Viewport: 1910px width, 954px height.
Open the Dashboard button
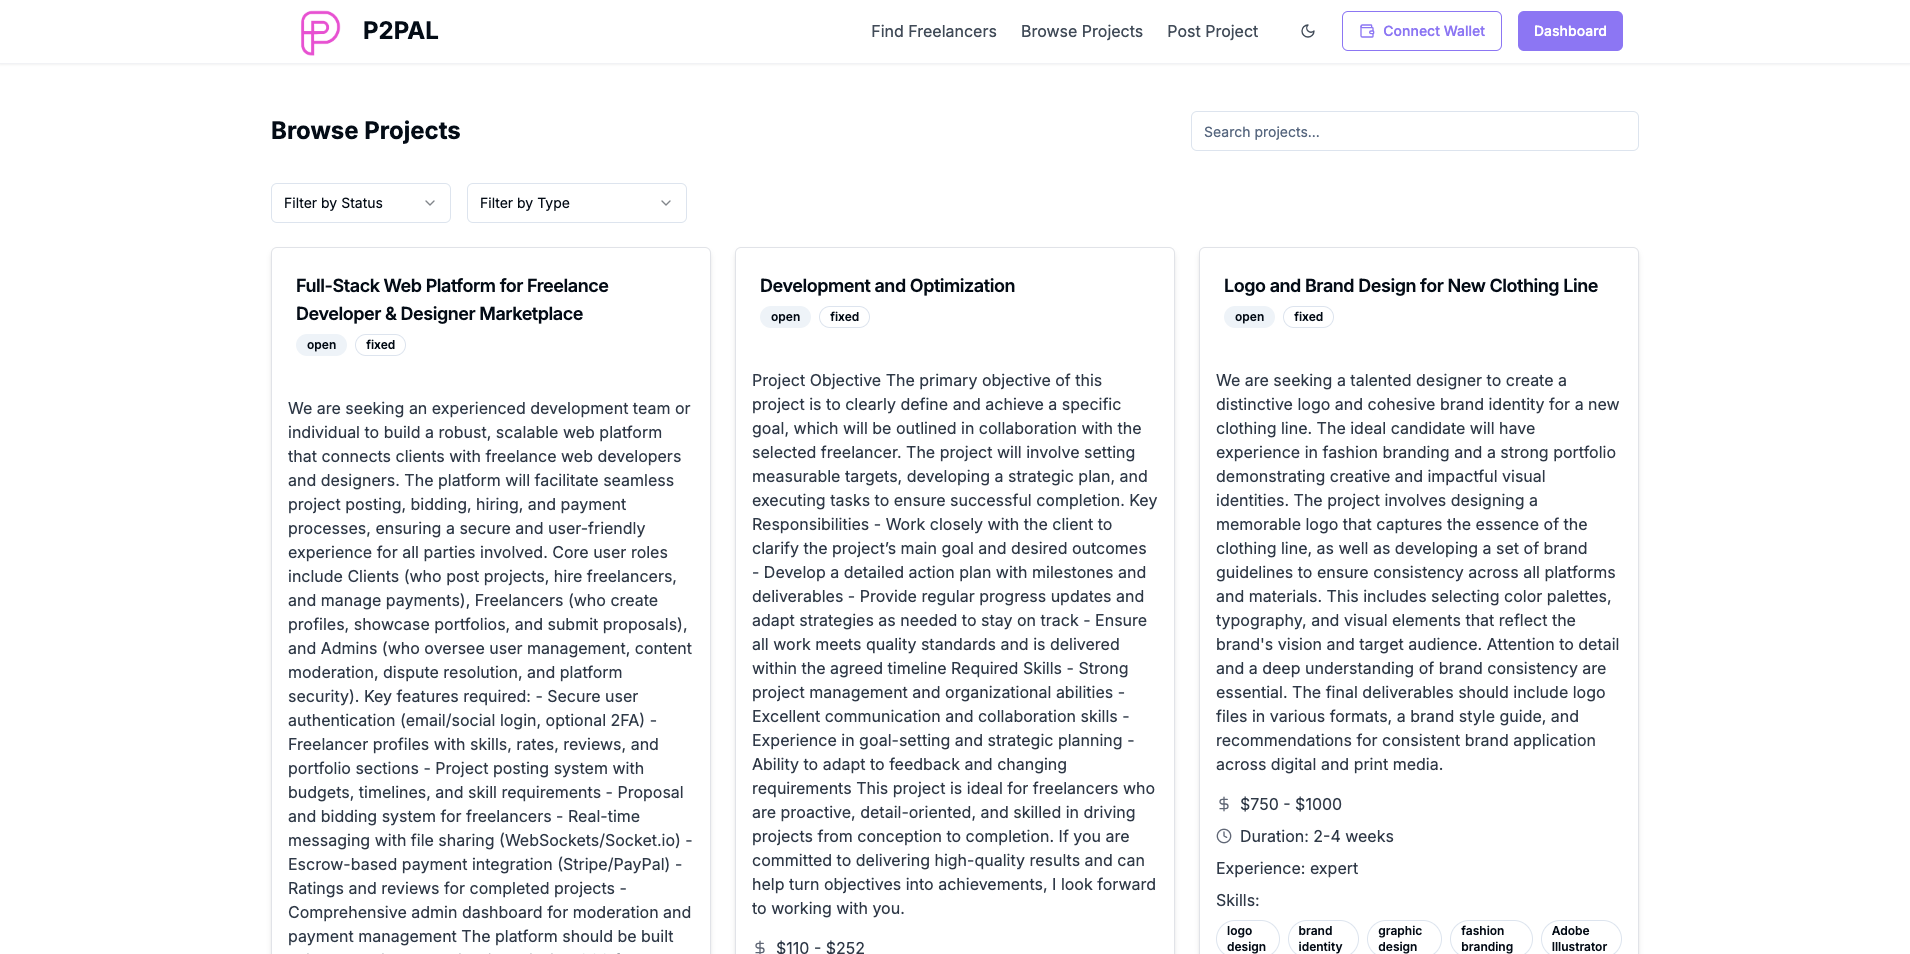pyautogui.click(x=1569, y=31)
